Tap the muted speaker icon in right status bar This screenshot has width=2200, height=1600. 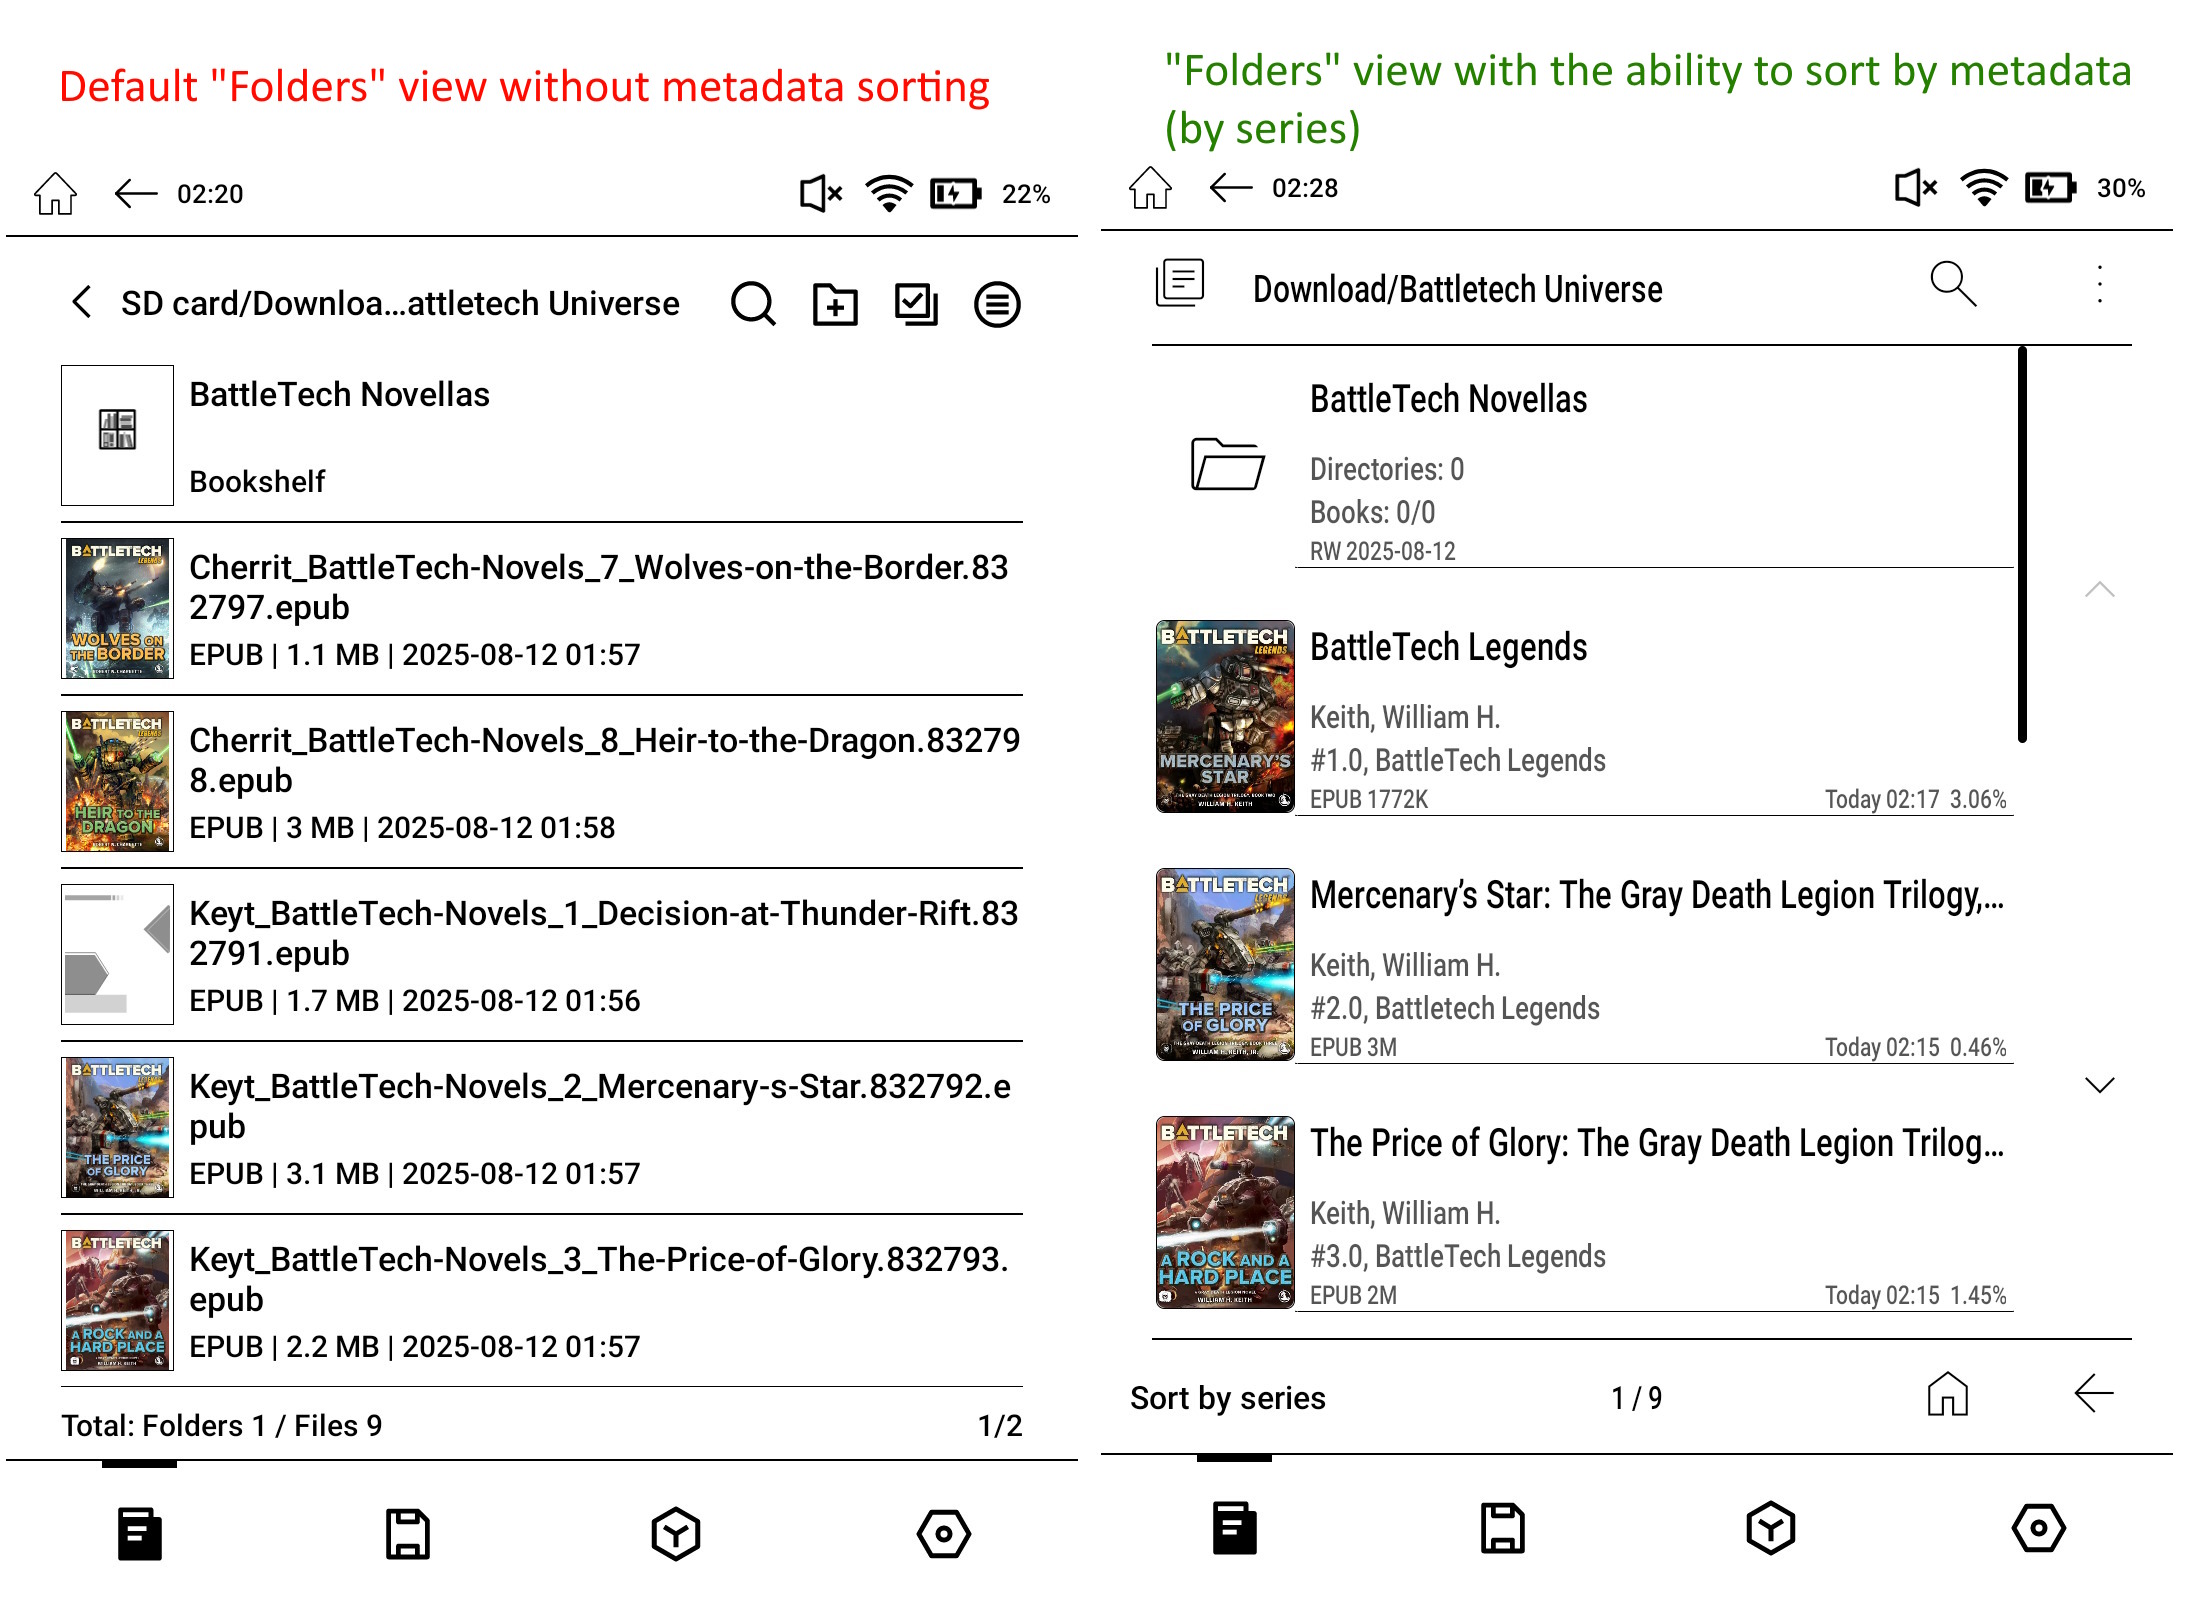pos(1916,188)
